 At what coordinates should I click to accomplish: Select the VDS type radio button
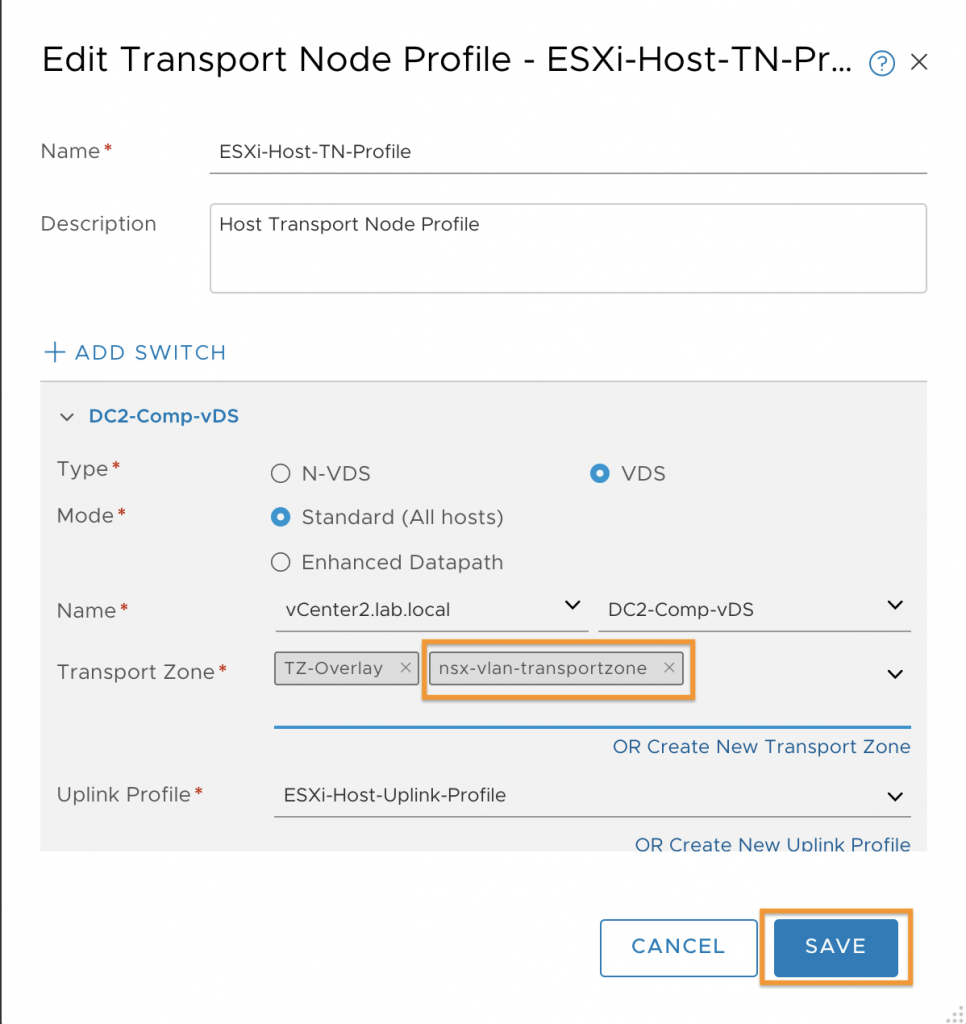pyautogui.click(x=600, y=473)
